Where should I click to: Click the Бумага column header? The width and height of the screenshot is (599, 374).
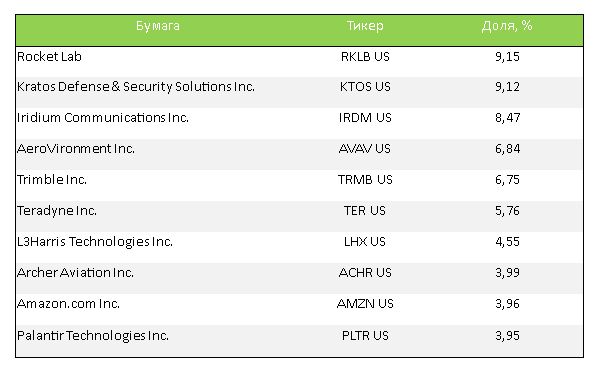click(x=158, y=26)
